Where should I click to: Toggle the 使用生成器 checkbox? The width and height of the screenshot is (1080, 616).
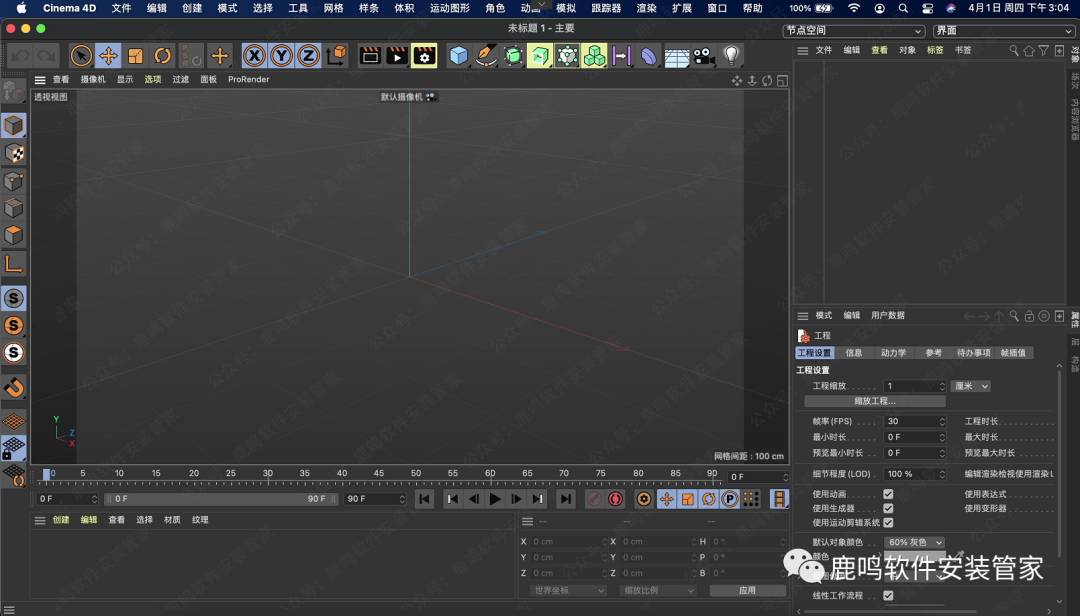[x=888, y=508]
